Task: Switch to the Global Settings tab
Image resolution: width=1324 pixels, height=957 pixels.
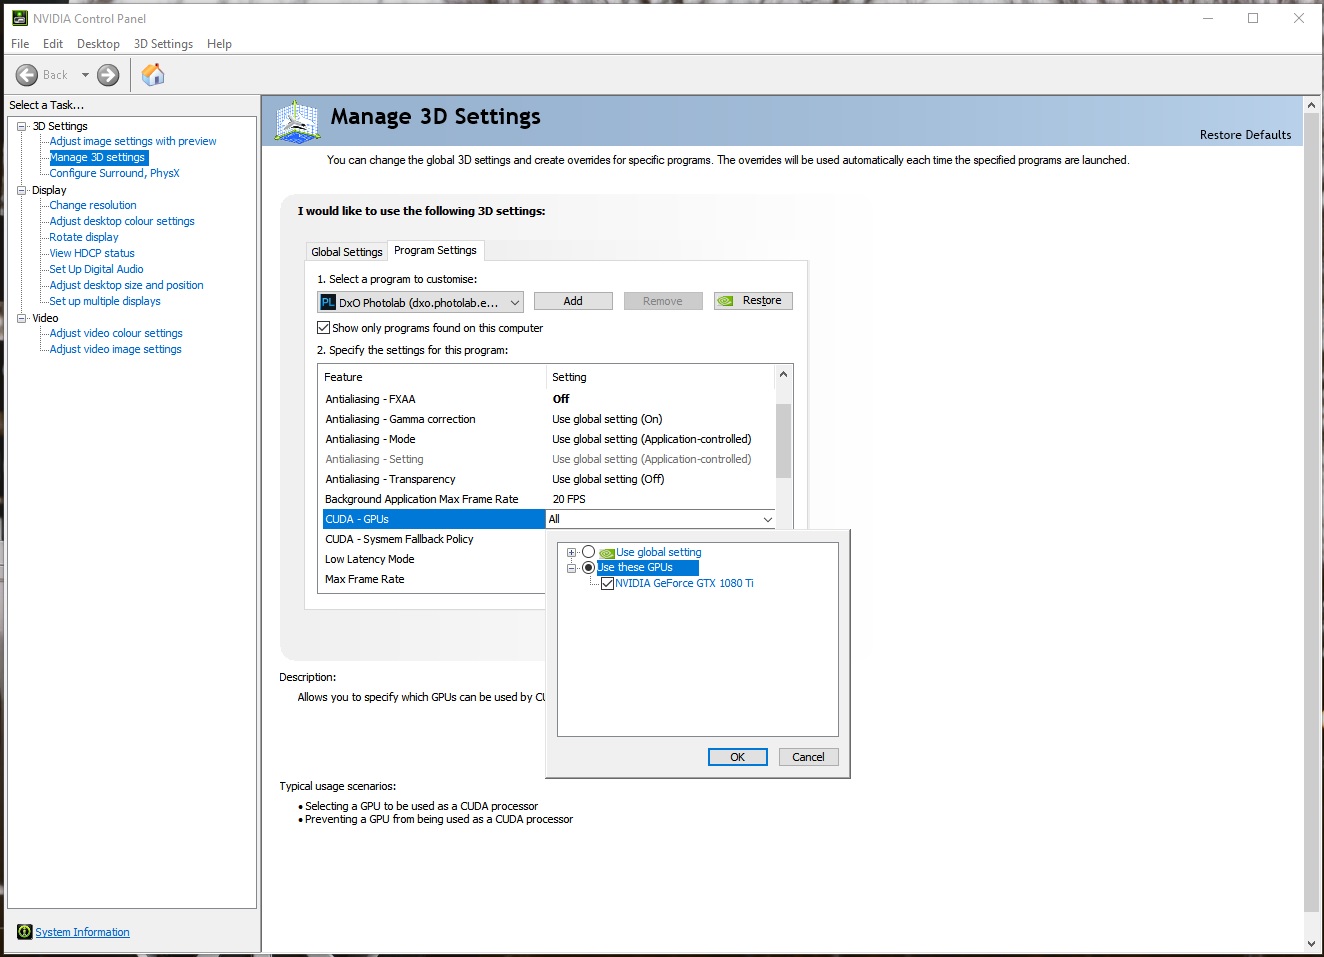Action: pyautogui.click(x=346, y=252)
